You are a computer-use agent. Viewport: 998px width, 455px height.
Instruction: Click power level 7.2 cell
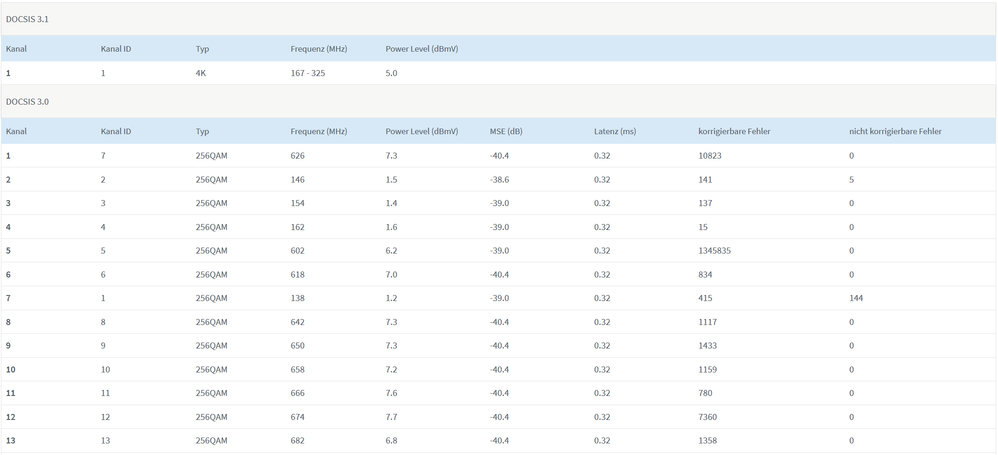coord(391,370)
